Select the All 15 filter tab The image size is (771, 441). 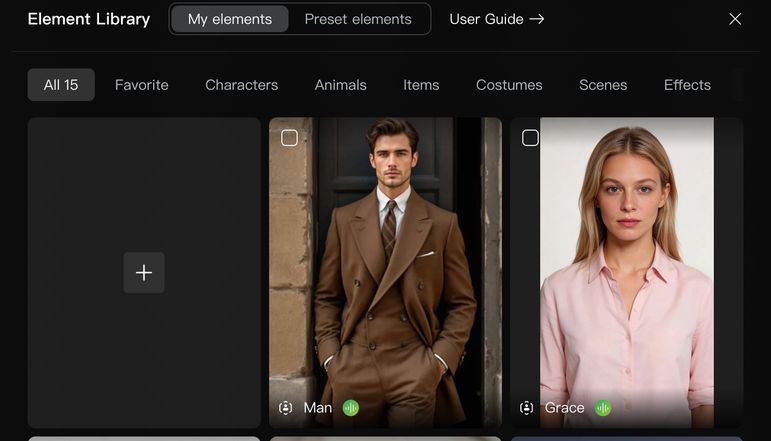pos(61,85)
